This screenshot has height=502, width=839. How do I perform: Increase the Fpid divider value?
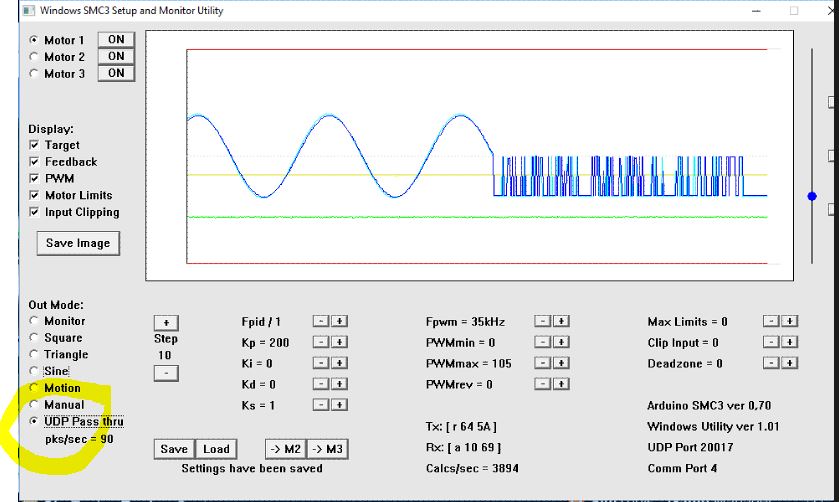[x=339, y=321]
